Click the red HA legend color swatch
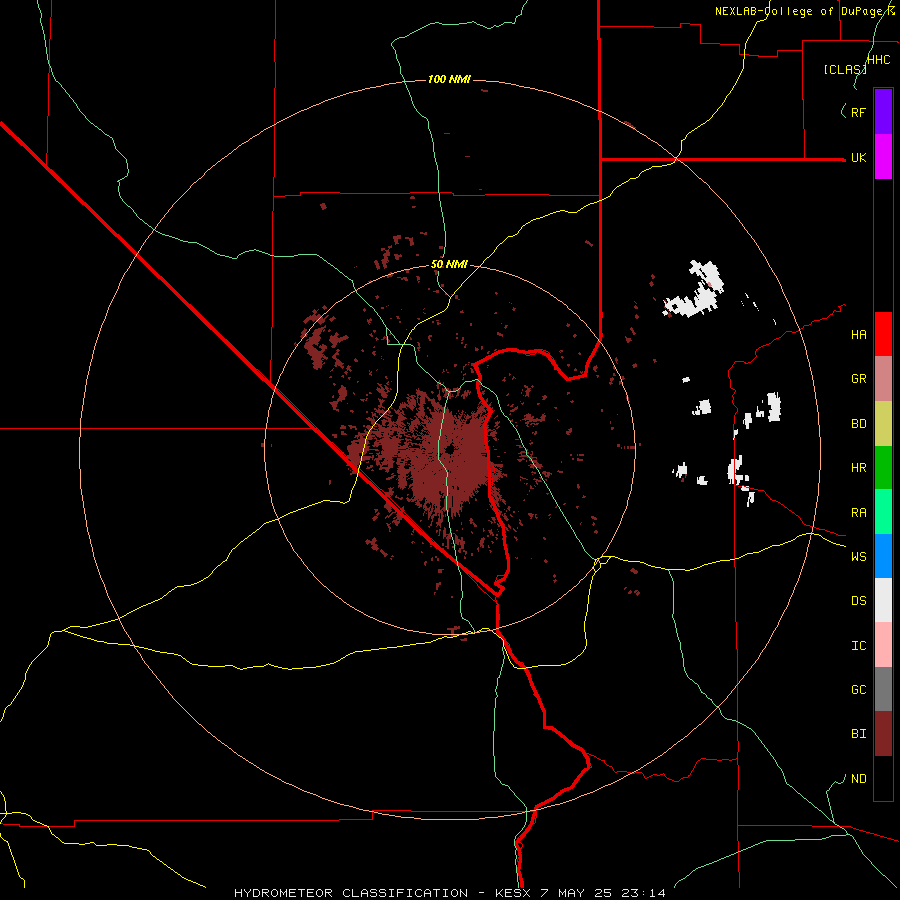The height and width of the screenshot is (900, 900). [883, 334]
